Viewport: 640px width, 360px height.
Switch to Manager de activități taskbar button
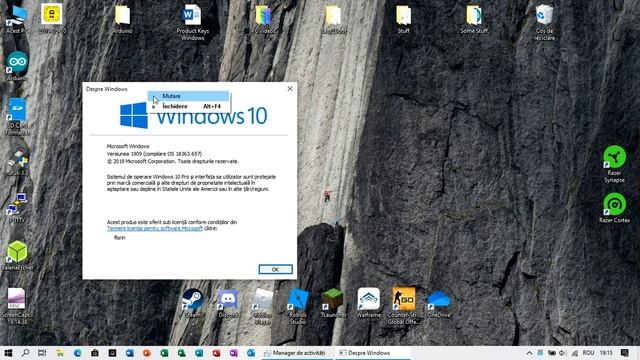298,353
